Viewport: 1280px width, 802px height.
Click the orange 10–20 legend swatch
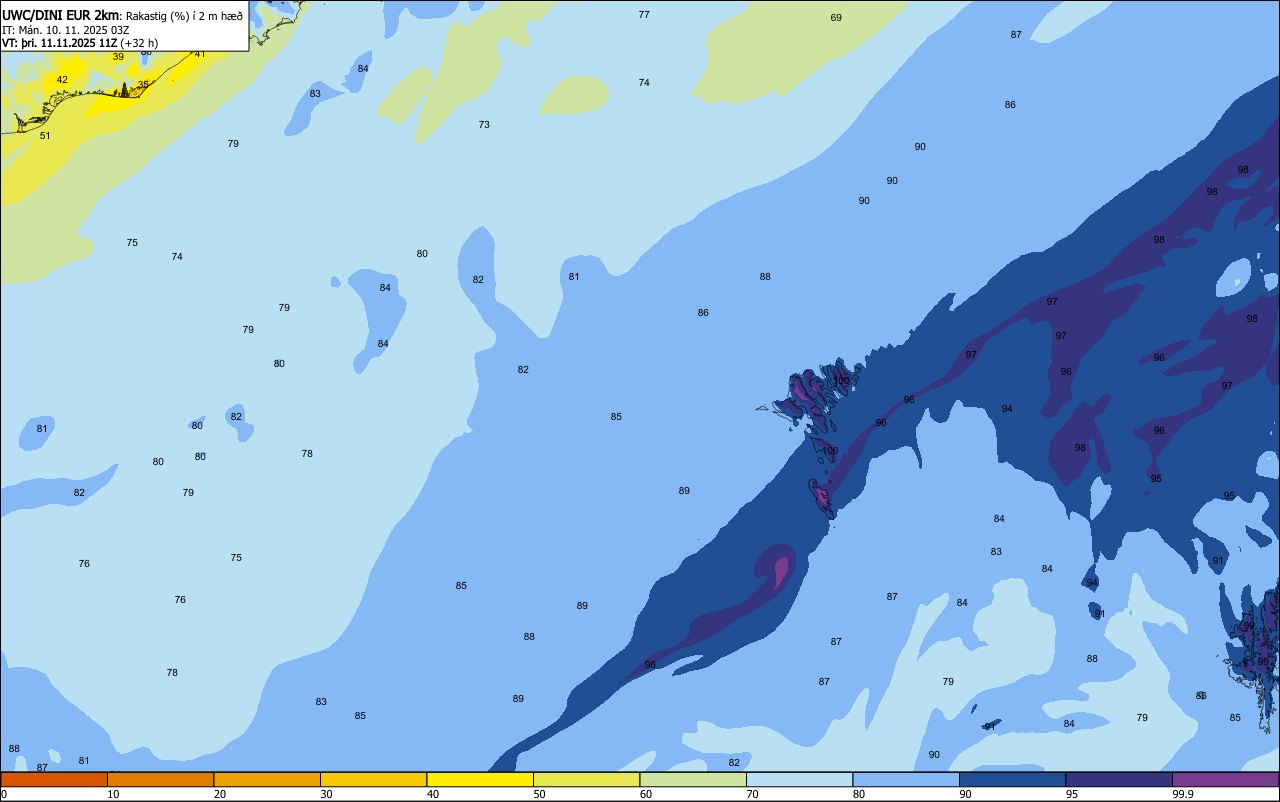click(x=160, y=779)
